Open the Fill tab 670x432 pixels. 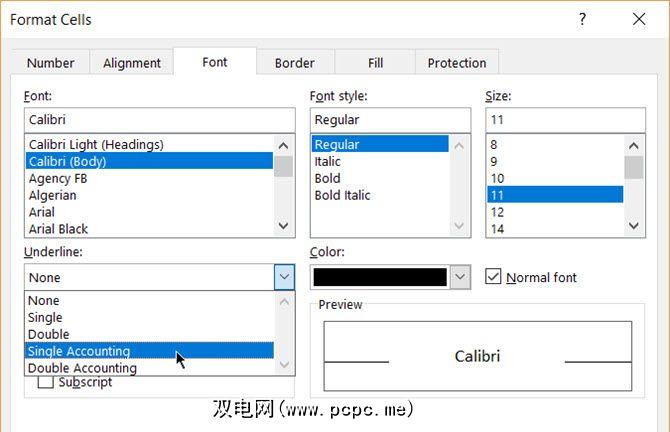pos(375,63)
